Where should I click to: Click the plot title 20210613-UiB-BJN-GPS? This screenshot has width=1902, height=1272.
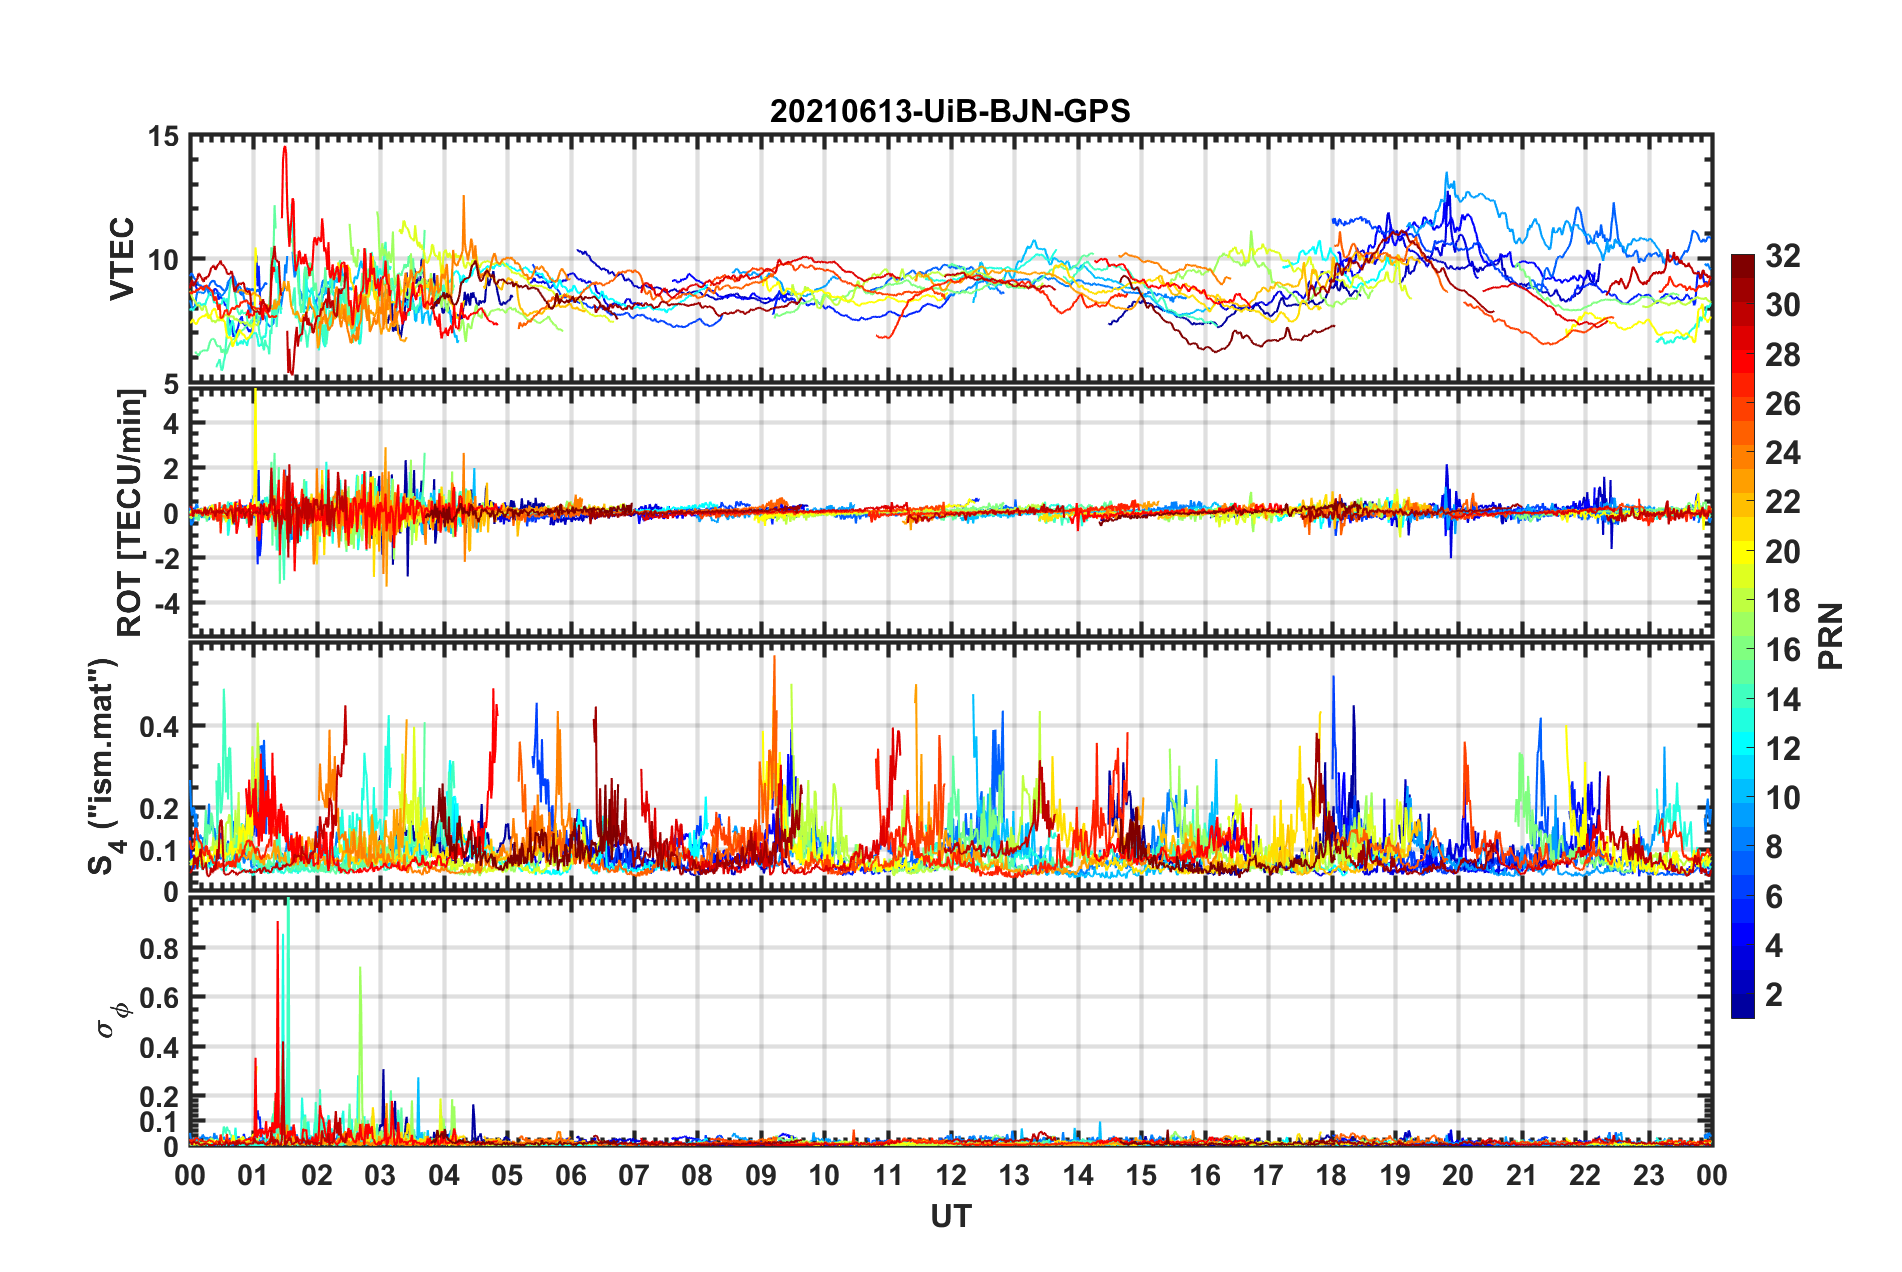click(x=950, y=111)
